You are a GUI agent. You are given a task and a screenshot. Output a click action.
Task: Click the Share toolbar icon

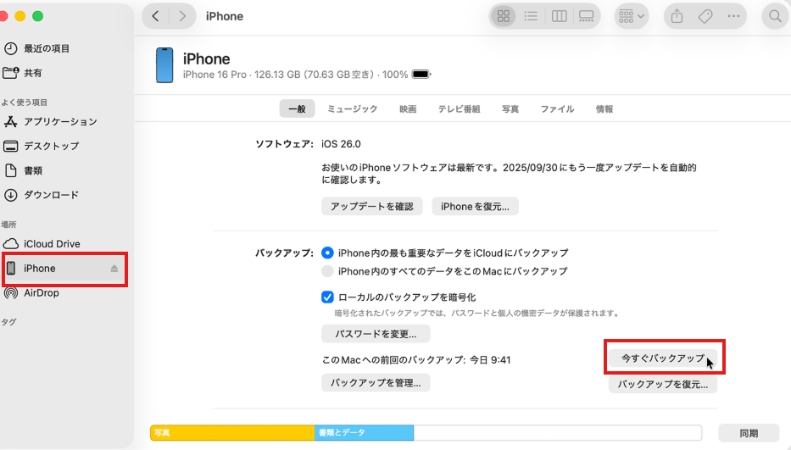[x=677, y=16]
